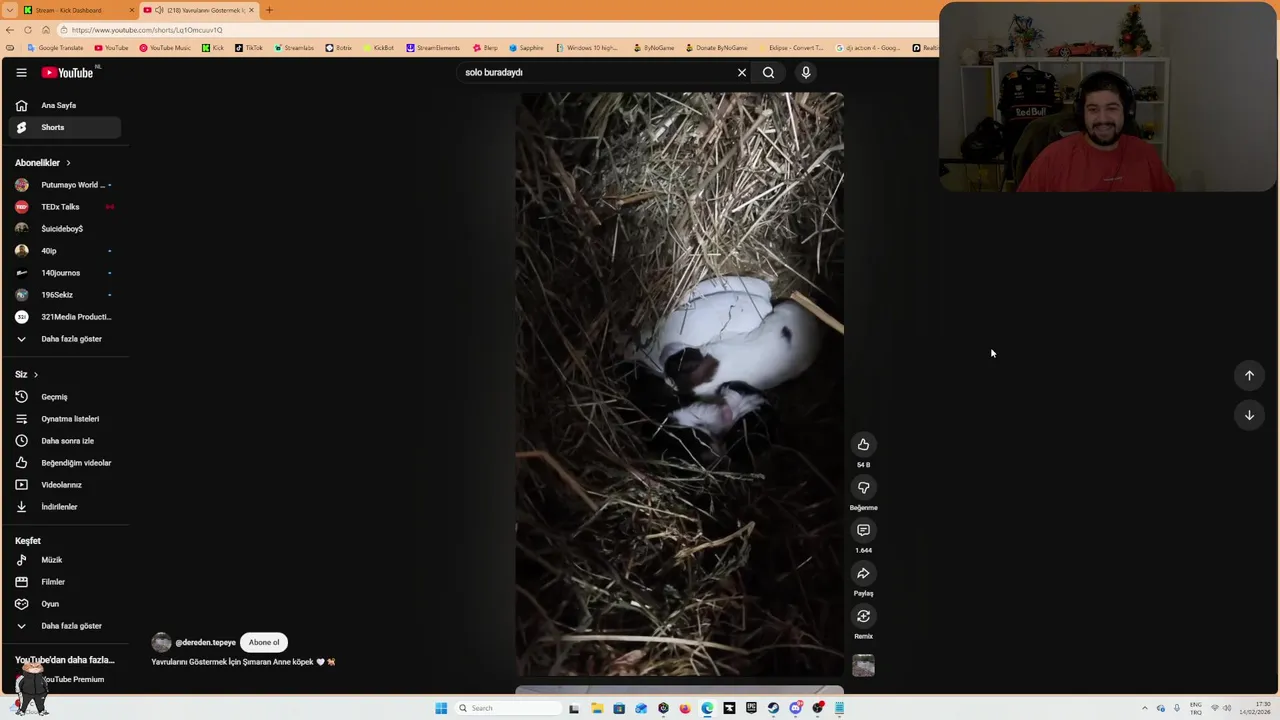
Task: Like the short with thumbs up
Action: (863, 445)
